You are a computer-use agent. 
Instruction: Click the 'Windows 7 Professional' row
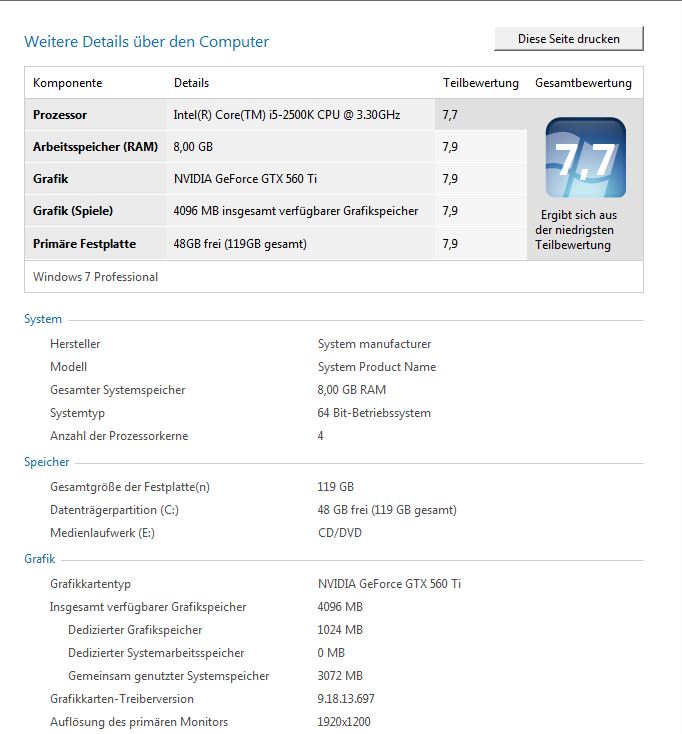click(334, 277)
